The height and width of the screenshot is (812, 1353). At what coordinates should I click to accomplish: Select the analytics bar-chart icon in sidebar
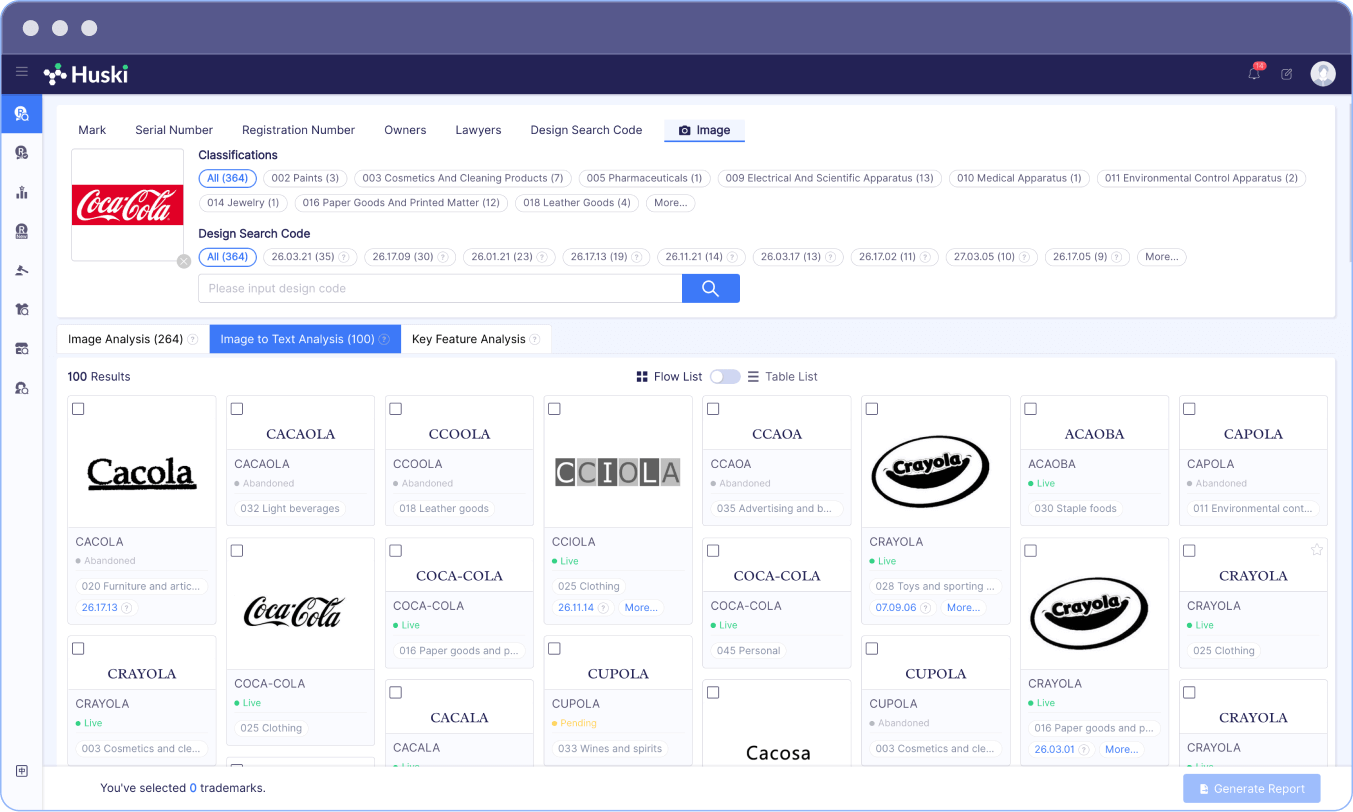point(22,193)
